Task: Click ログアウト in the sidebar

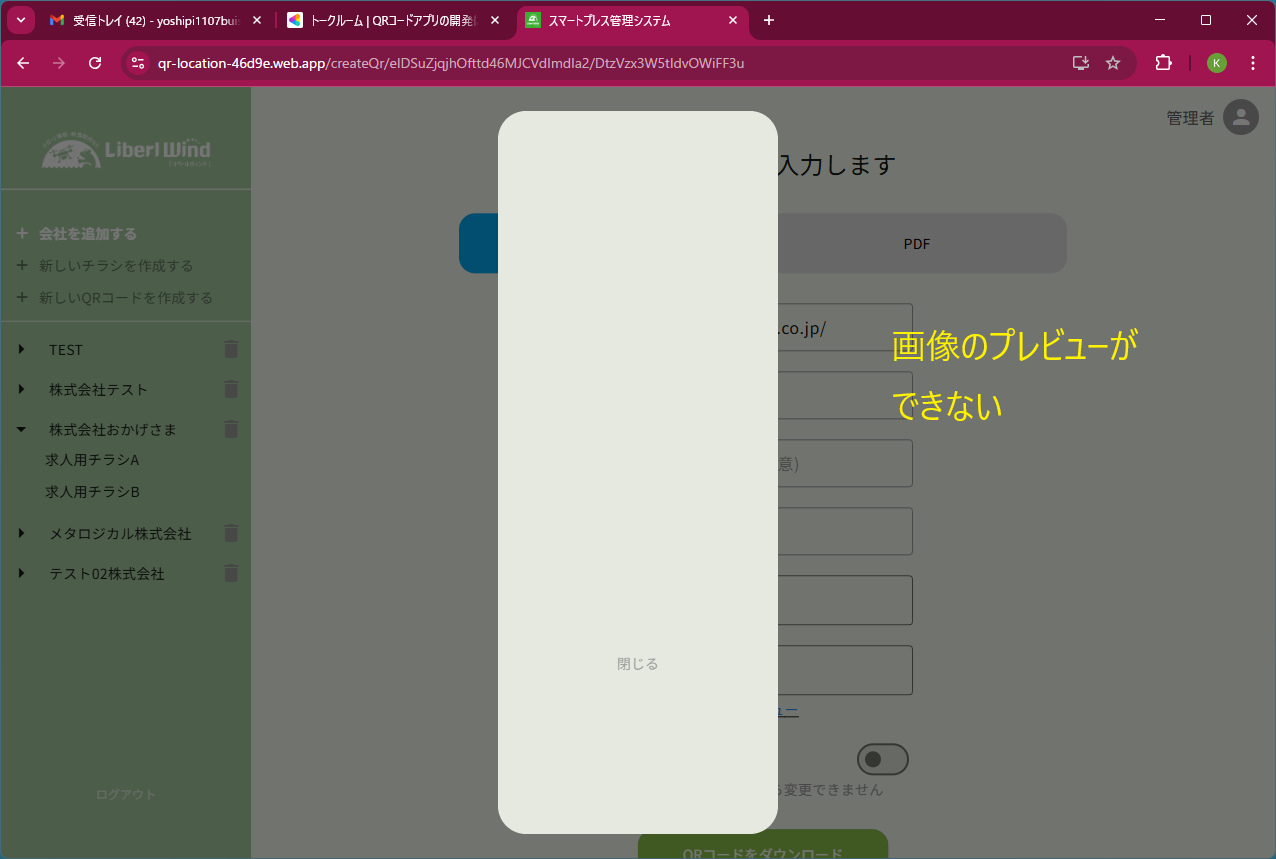Action: [126, 795]
